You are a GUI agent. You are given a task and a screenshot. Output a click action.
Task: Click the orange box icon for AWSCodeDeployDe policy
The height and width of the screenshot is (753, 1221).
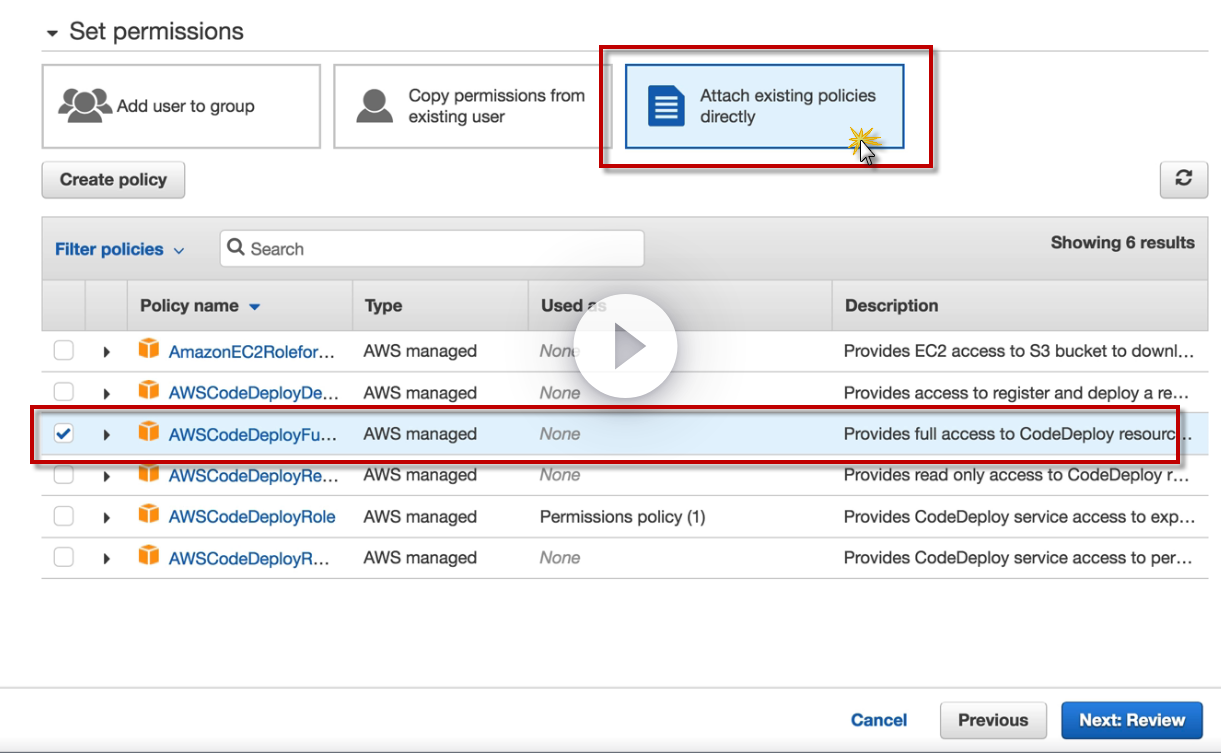point(149,392)
